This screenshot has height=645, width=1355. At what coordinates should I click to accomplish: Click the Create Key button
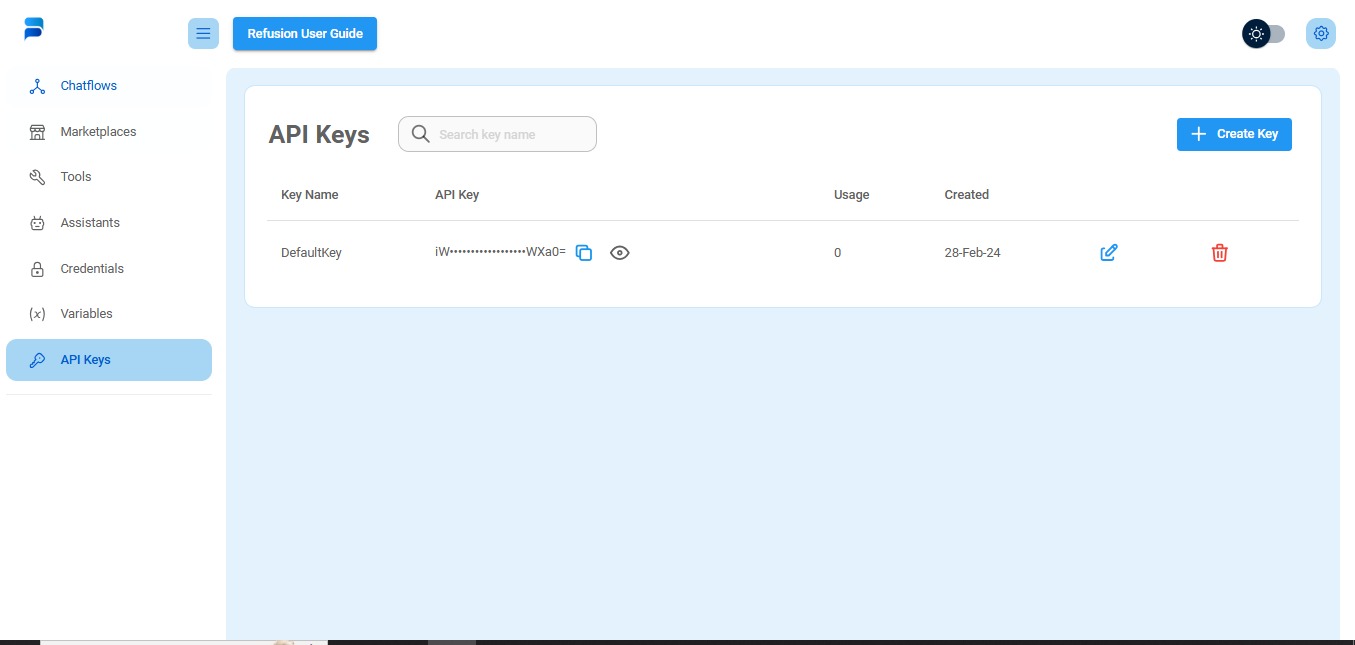[1234, 134]
